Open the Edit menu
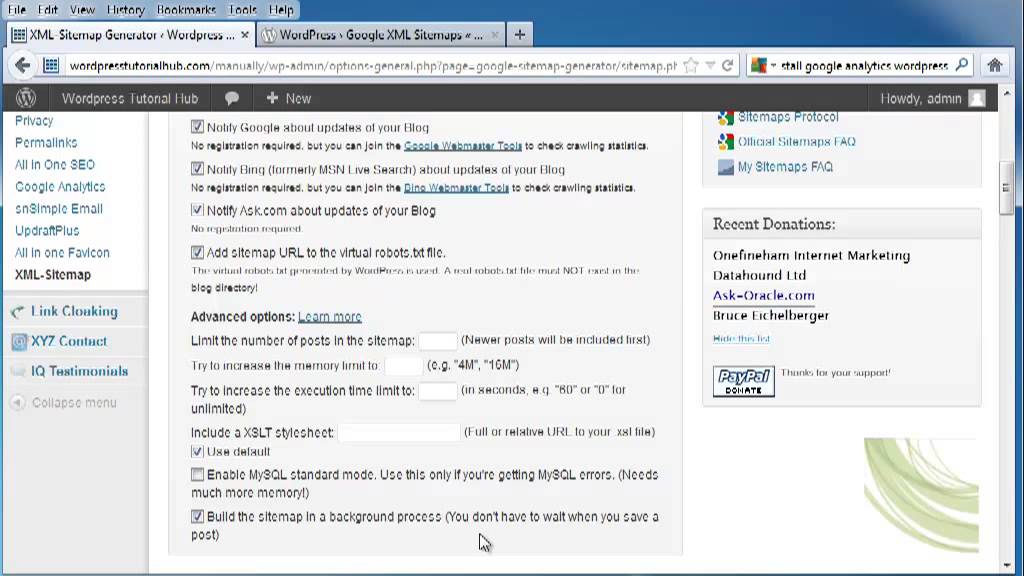The width and height of the screenshot is (1024, 576). pyautogui.click(x=48, y=10)
